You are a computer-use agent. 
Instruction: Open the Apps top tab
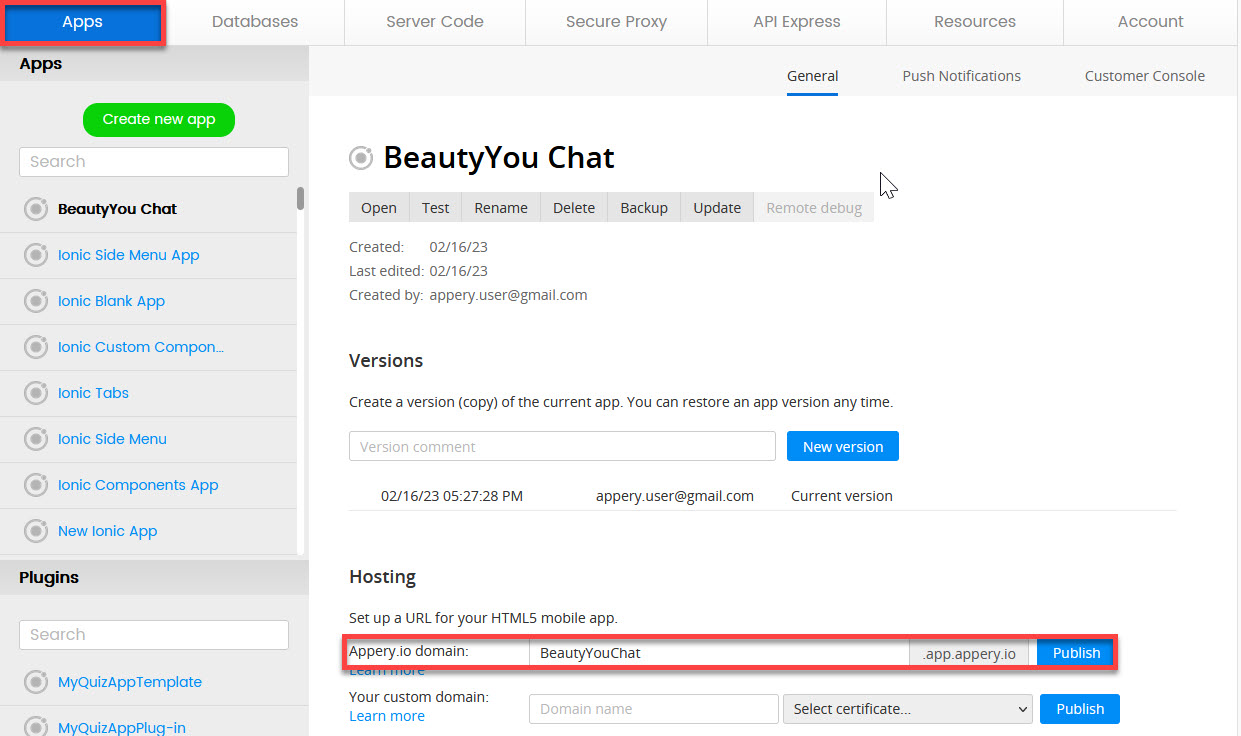(83, 22)
